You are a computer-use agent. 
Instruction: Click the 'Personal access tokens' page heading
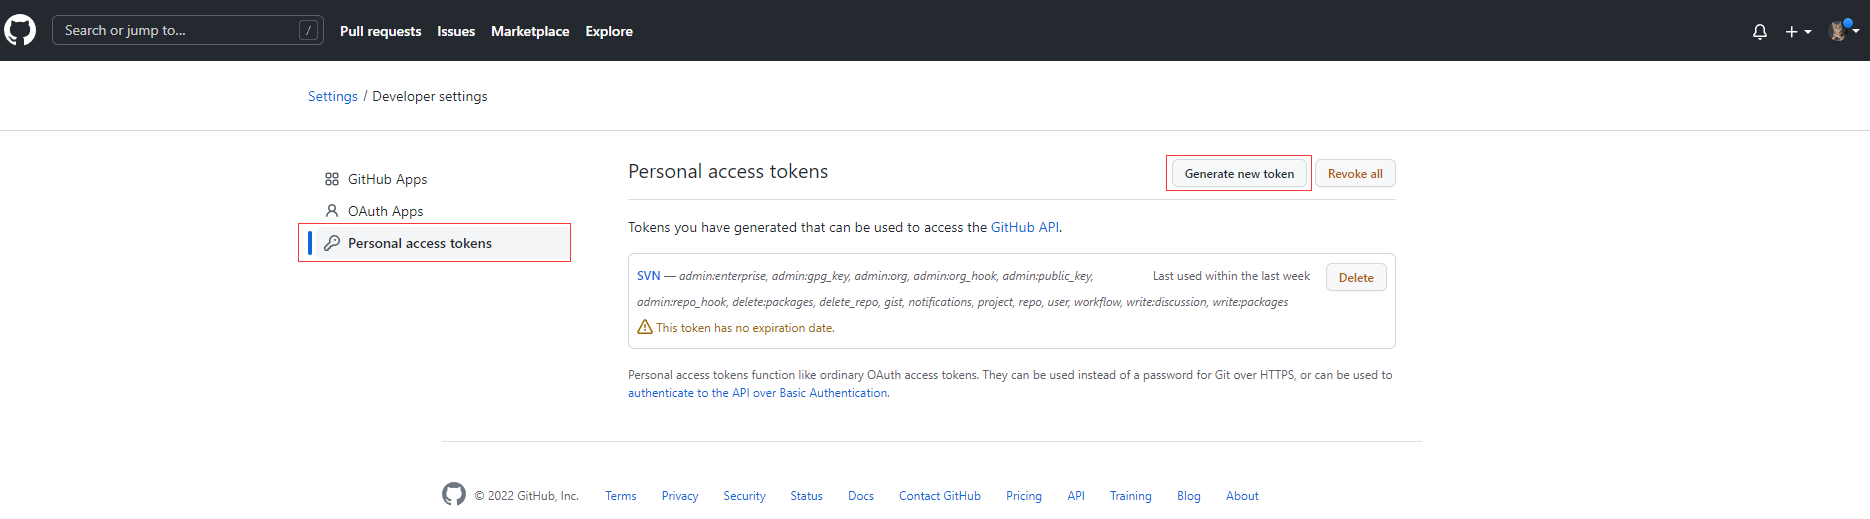(728, 171)
